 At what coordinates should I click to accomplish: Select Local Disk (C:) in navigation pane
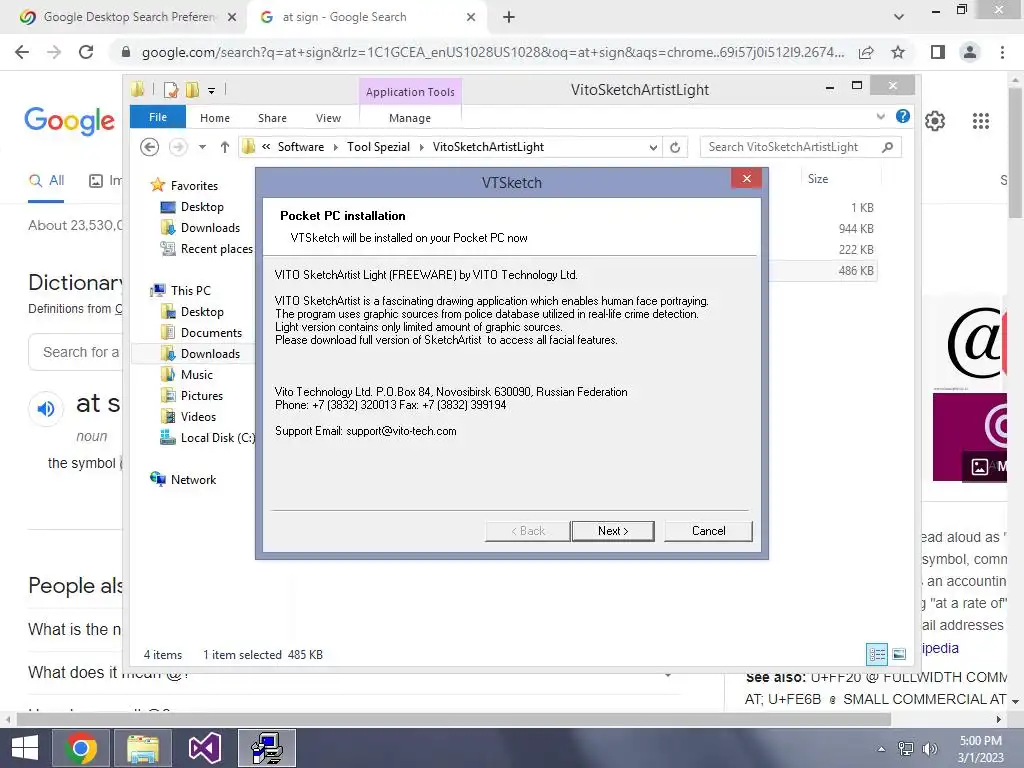217,438
